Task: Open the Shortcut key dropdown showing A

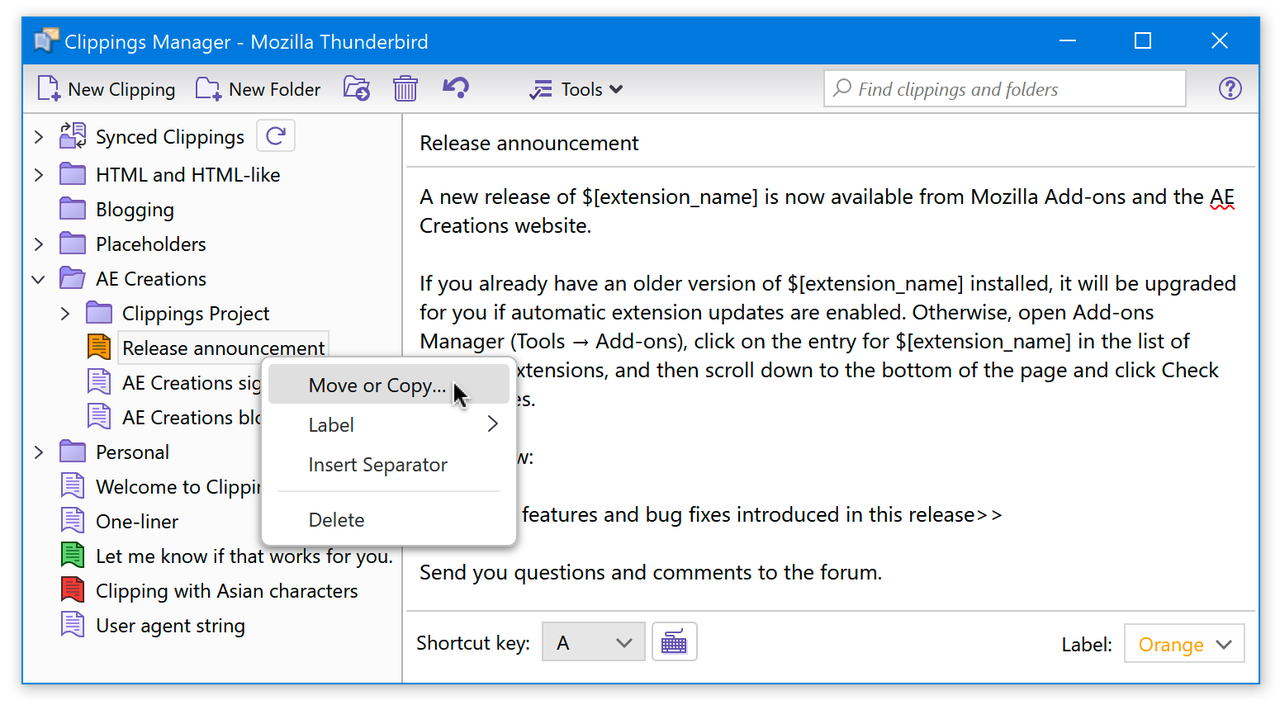Action: pyautogui.click(x=593, y=643)
